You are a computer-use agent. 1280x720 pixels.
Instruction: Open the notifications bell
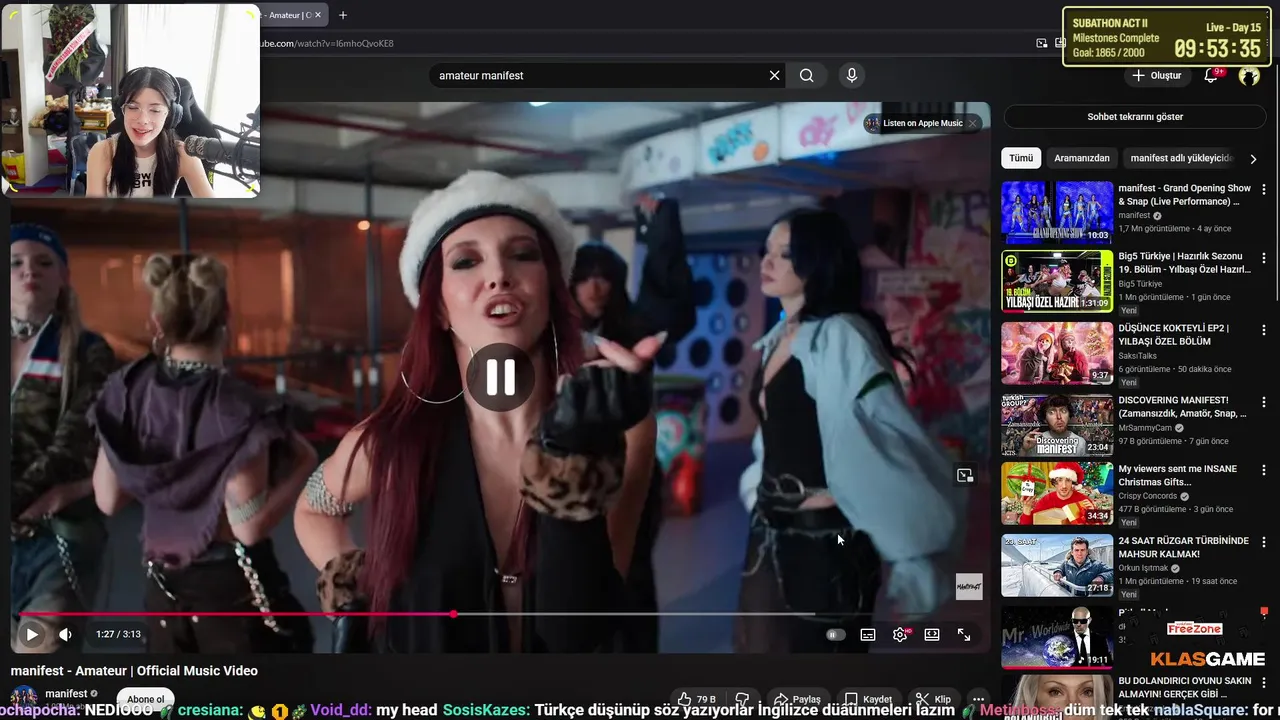pyautogui.click(x=1212, y=75)
